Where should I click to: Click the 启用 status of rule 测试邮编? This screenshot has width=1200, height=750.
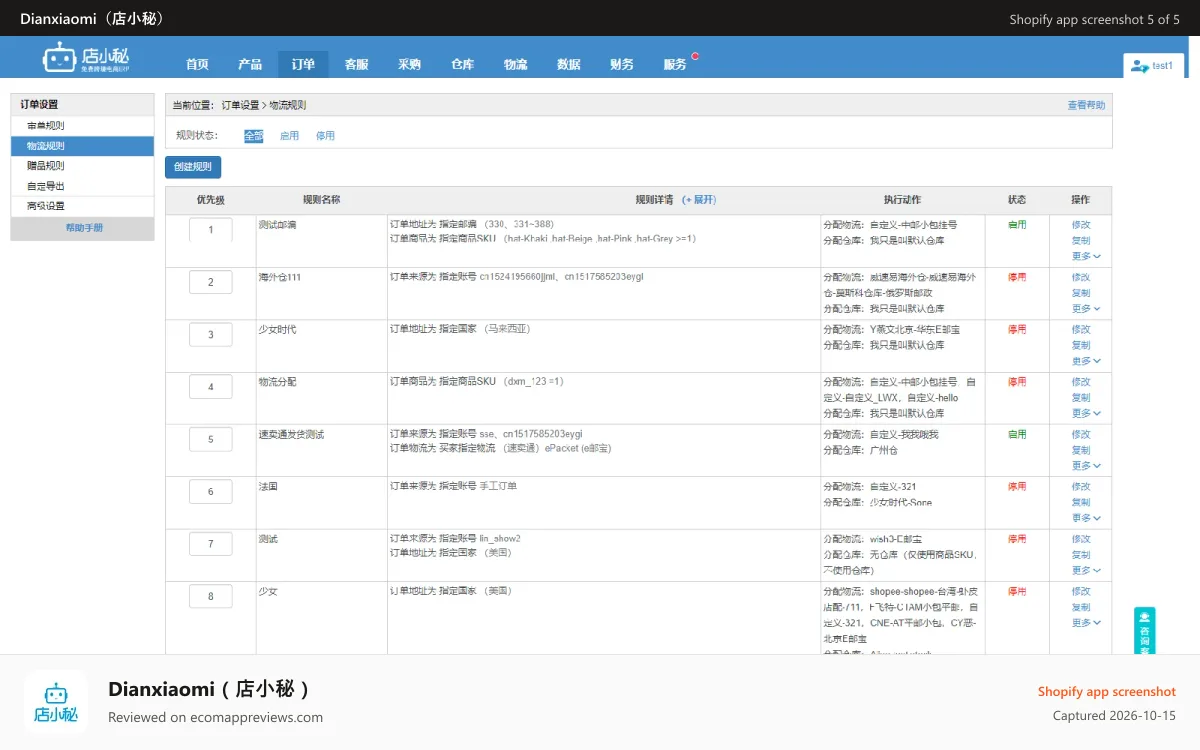point(1017,225)
